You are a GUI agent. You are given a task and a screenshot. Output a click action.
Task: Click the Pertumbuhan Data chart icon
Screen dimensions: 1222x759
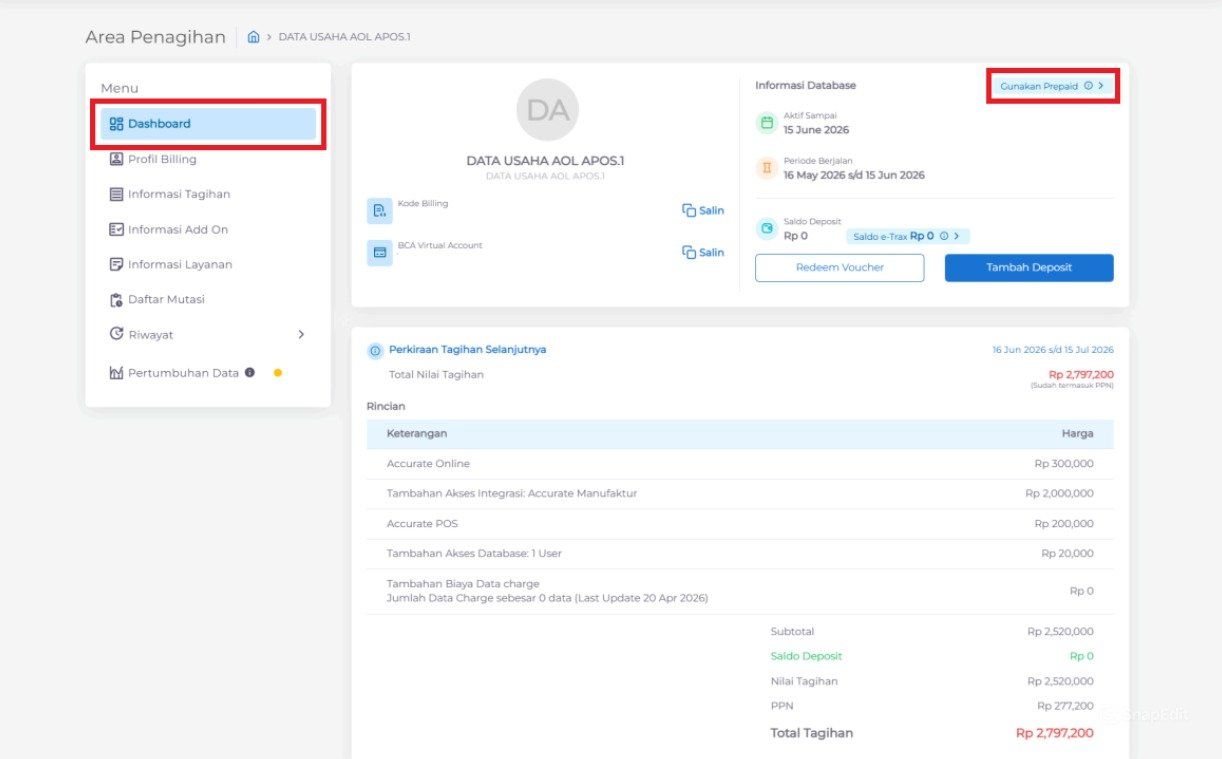click(116, 373)
